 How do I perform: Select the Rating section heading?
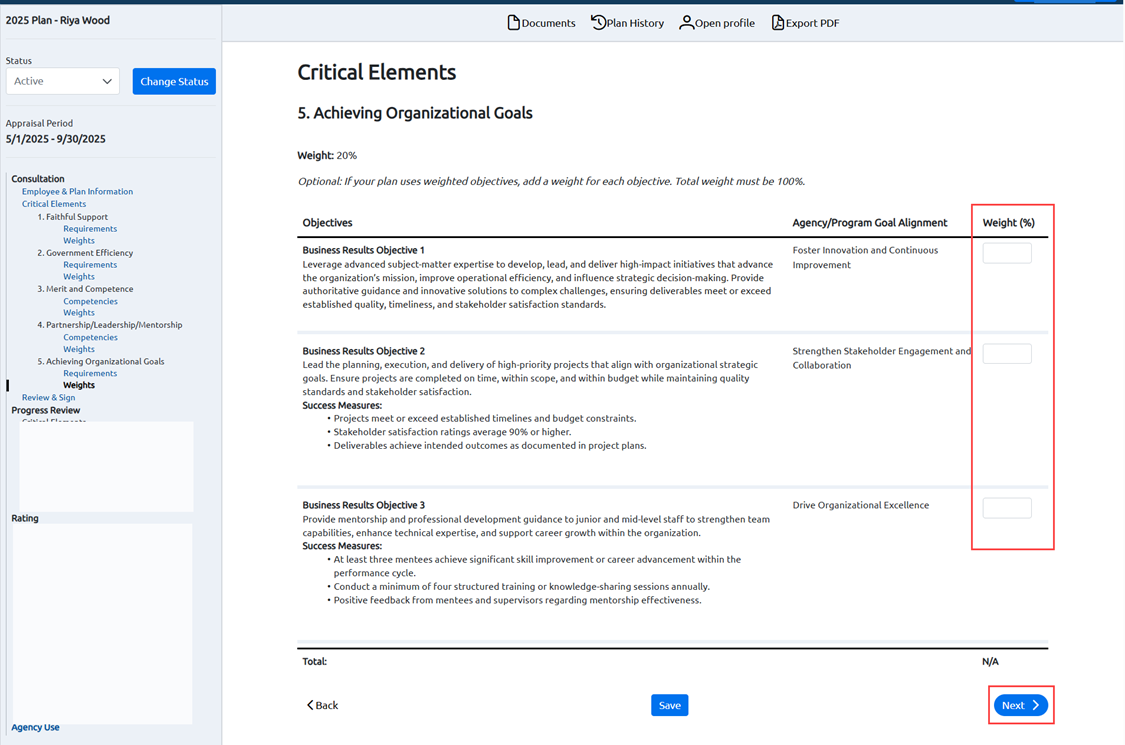[25, 518]
